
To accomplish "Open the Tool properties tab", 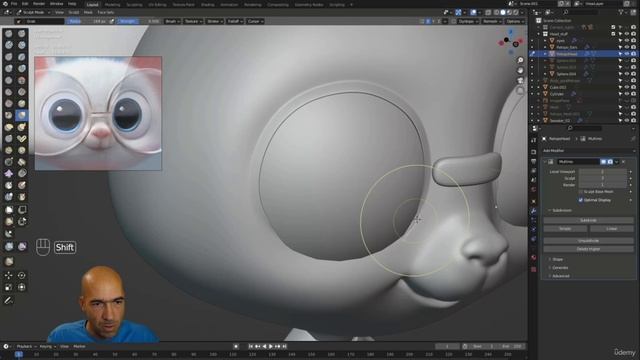I will pyautogui.click(x=533, y=140).
